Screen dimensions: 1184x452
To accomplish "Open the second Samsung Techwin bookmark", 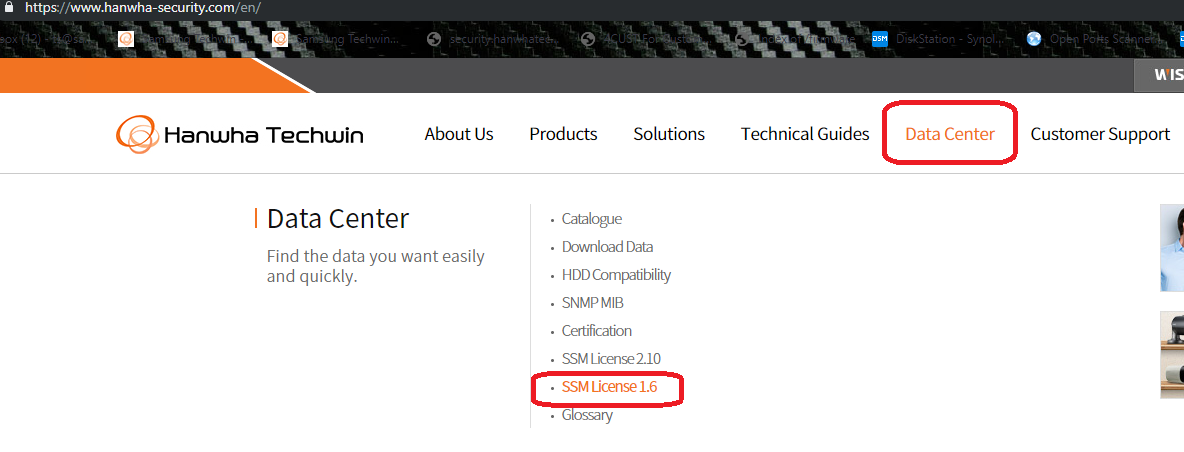I will [x=337, y=39].
